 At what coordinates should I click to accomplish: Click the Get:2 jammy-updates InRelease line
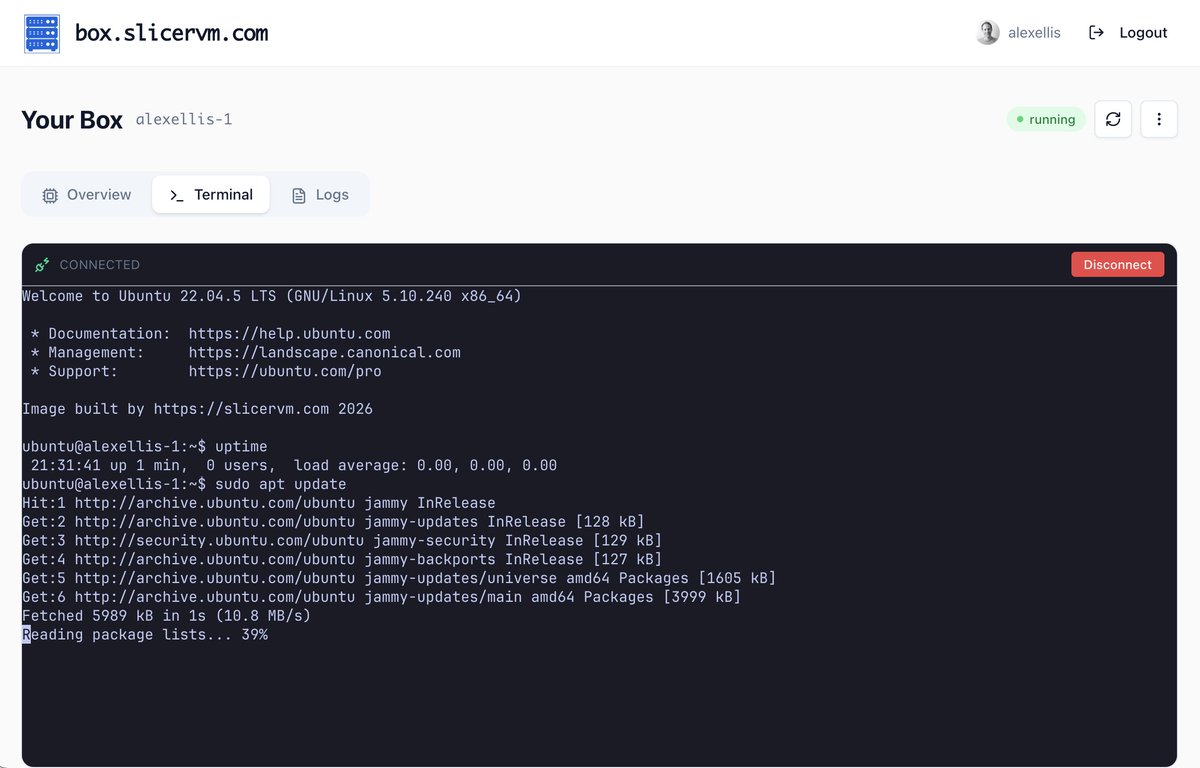click(x=333, y=522)
